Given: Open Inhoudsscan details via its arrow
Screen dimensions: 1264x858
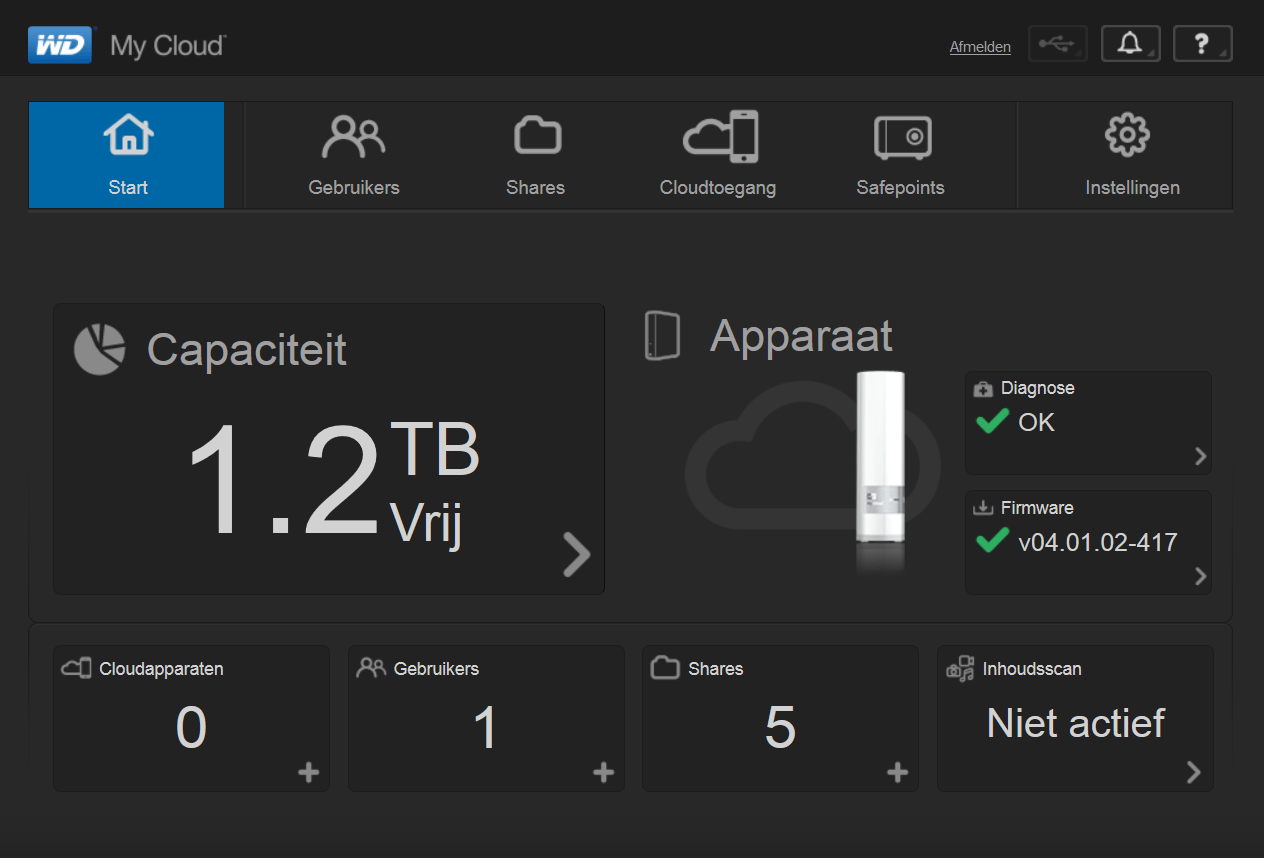Looking at the screenshot, I should pos(1192,772).
